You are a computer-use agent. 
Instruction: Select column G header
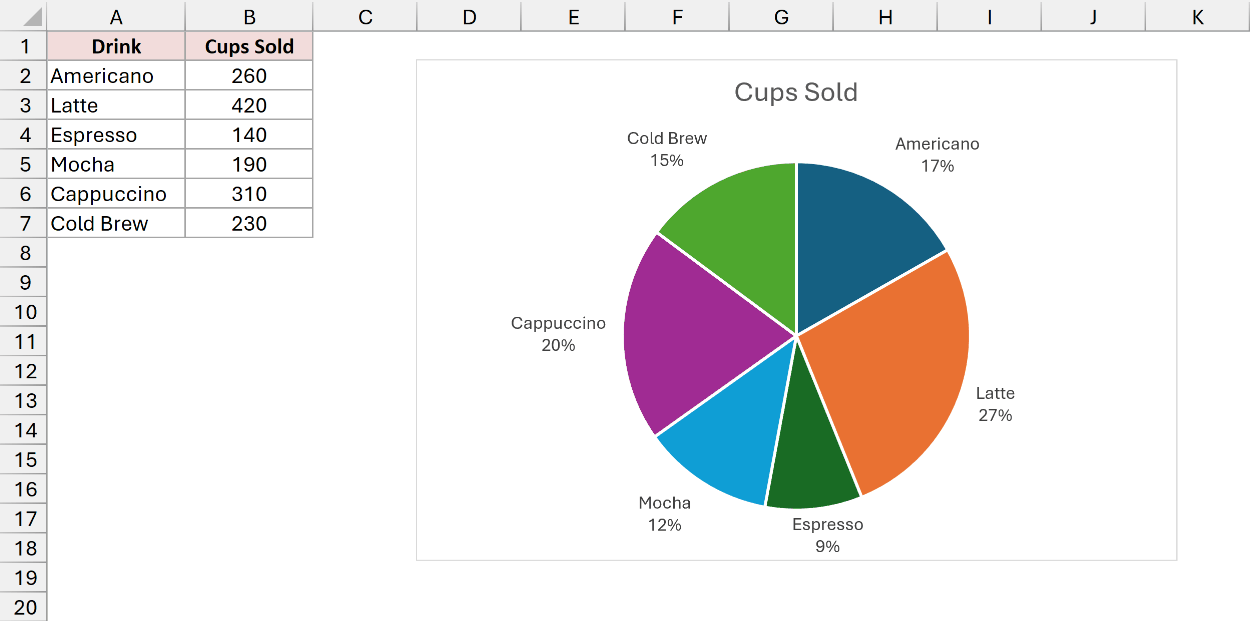click(781, 16)
